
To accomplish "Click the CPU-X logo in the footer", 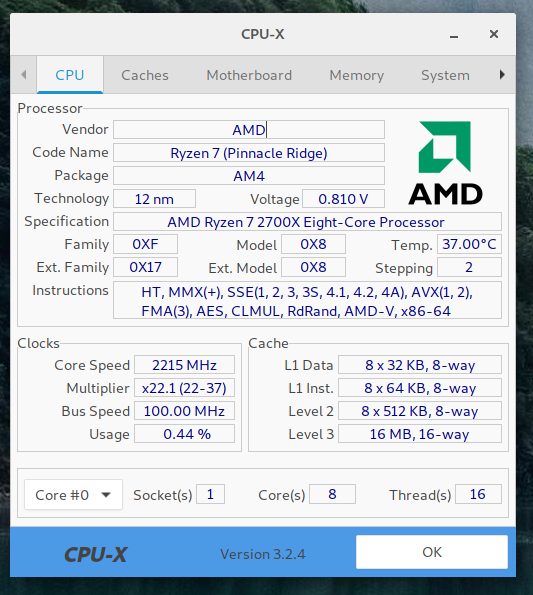I will click(x=96, y=555).
